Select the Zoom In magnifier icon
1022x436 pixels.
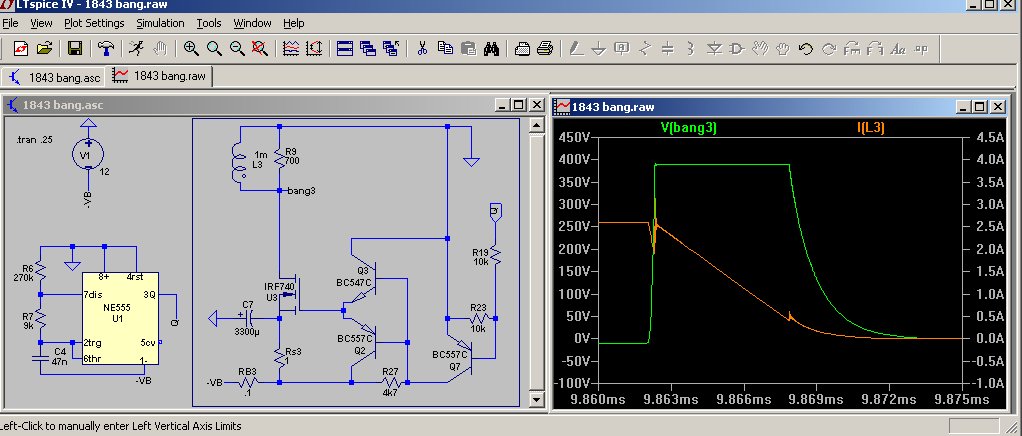[190, 47]
